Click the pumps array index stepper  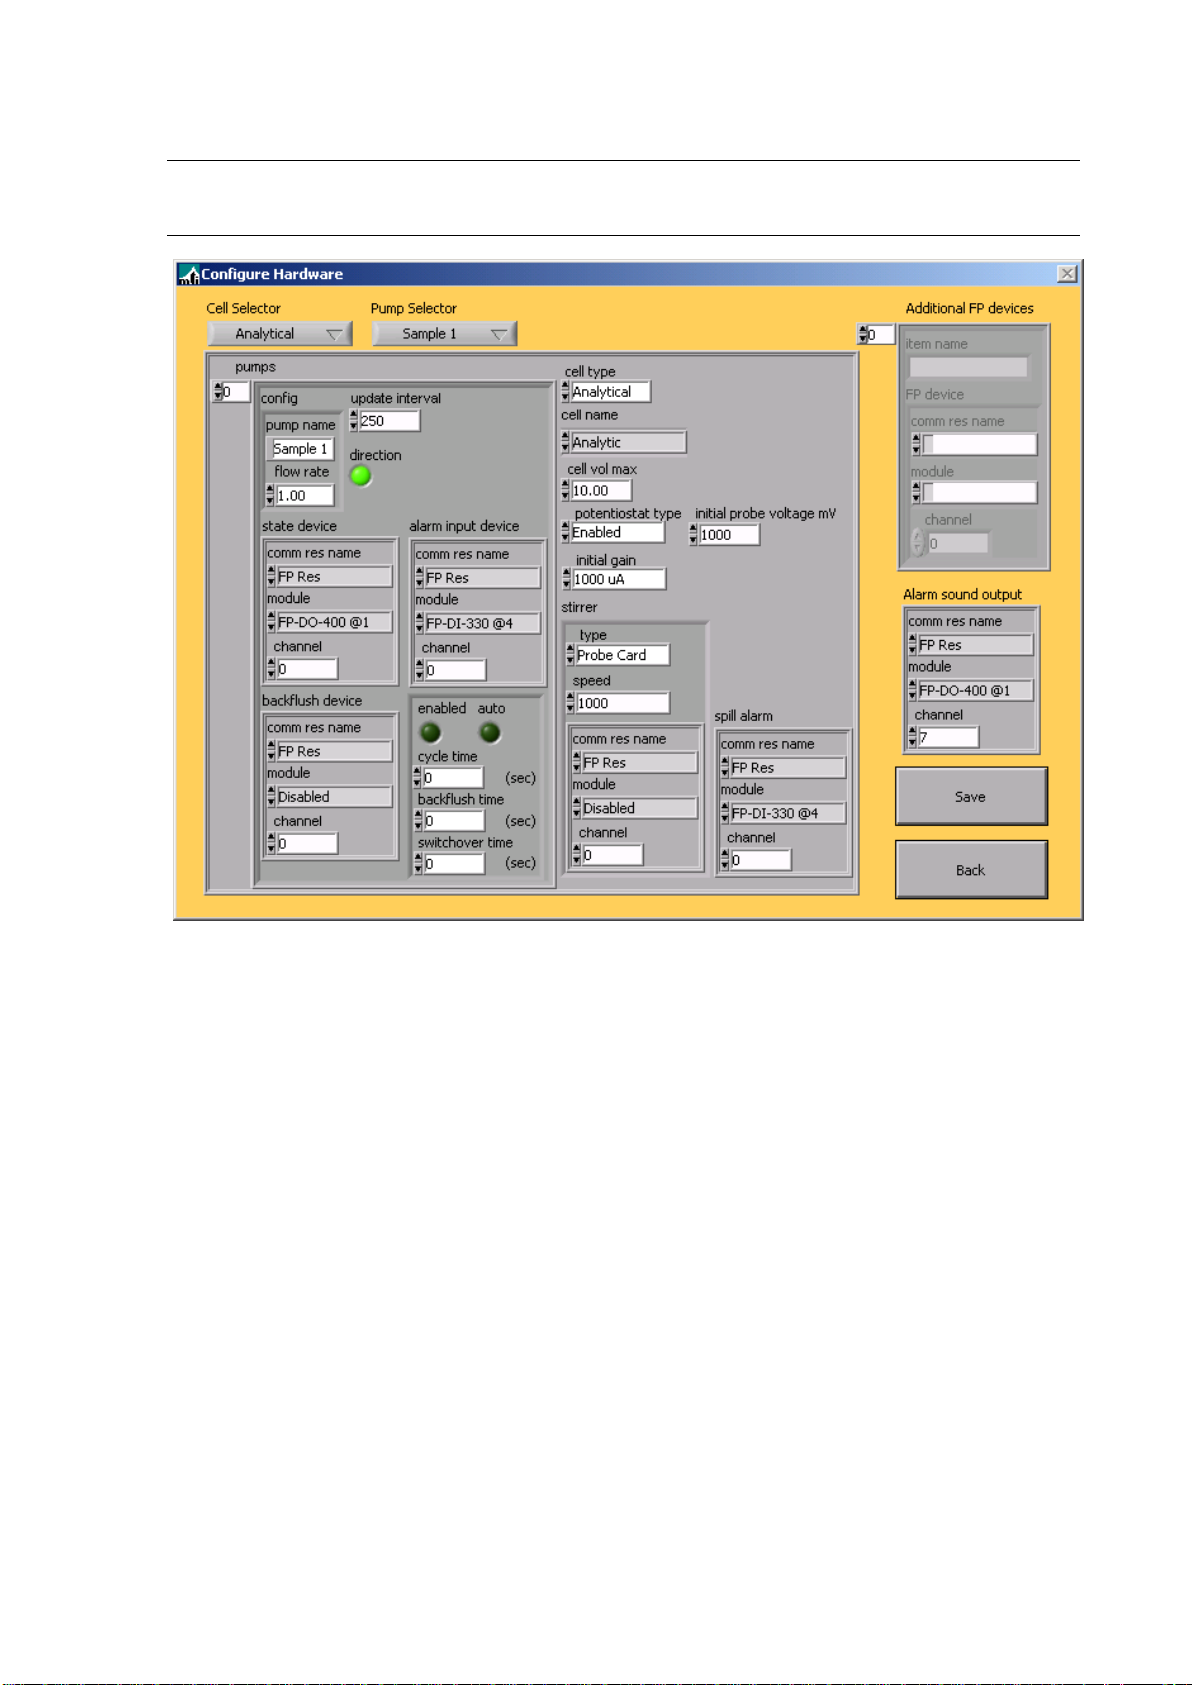point(217,392)
